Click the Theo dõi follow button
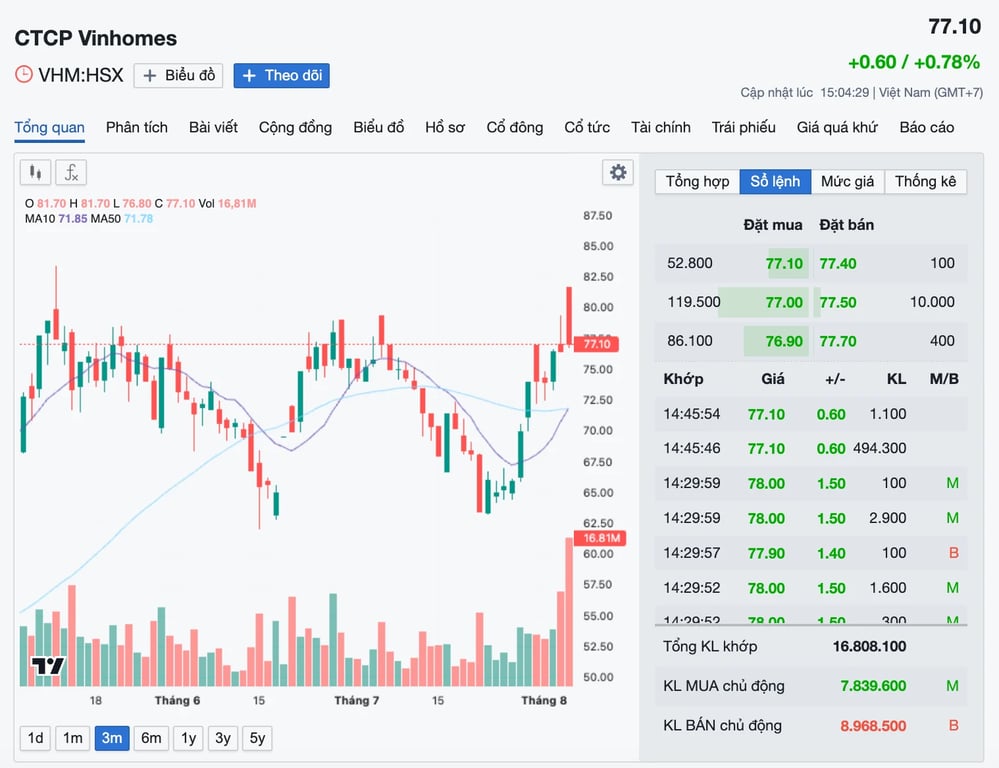This screenshot has height=768, width=999. pos(281,75)
